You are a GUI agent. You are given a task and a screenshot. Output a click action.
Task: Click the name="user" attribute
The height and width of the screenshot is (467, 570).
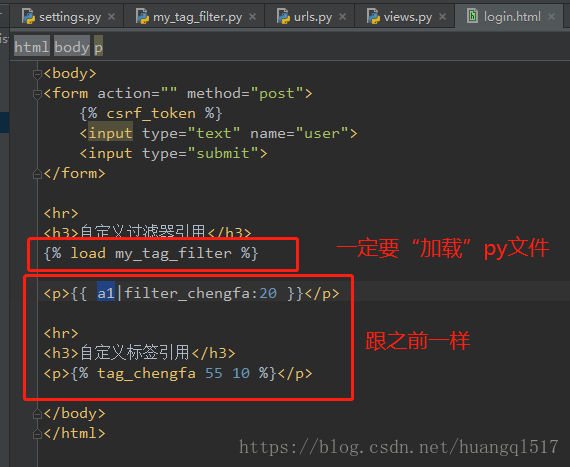click(300, 133)
